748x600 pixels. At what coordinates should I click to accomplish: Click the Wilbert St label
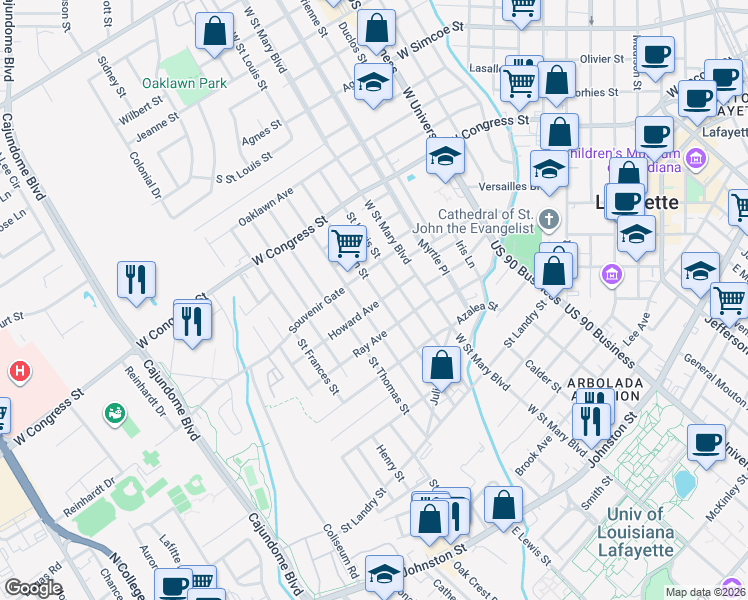(141, 110)
